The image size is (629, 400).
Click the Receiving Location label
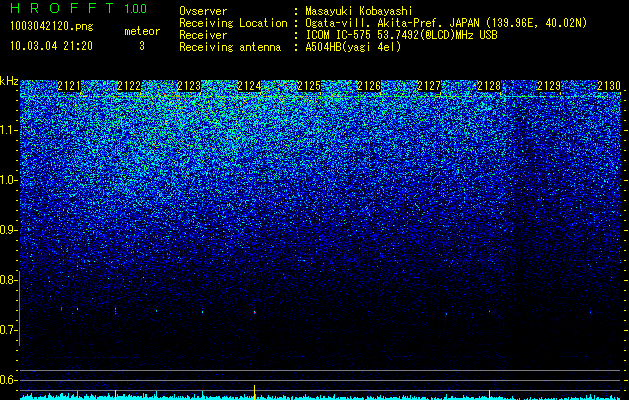[x=233, y=23]
